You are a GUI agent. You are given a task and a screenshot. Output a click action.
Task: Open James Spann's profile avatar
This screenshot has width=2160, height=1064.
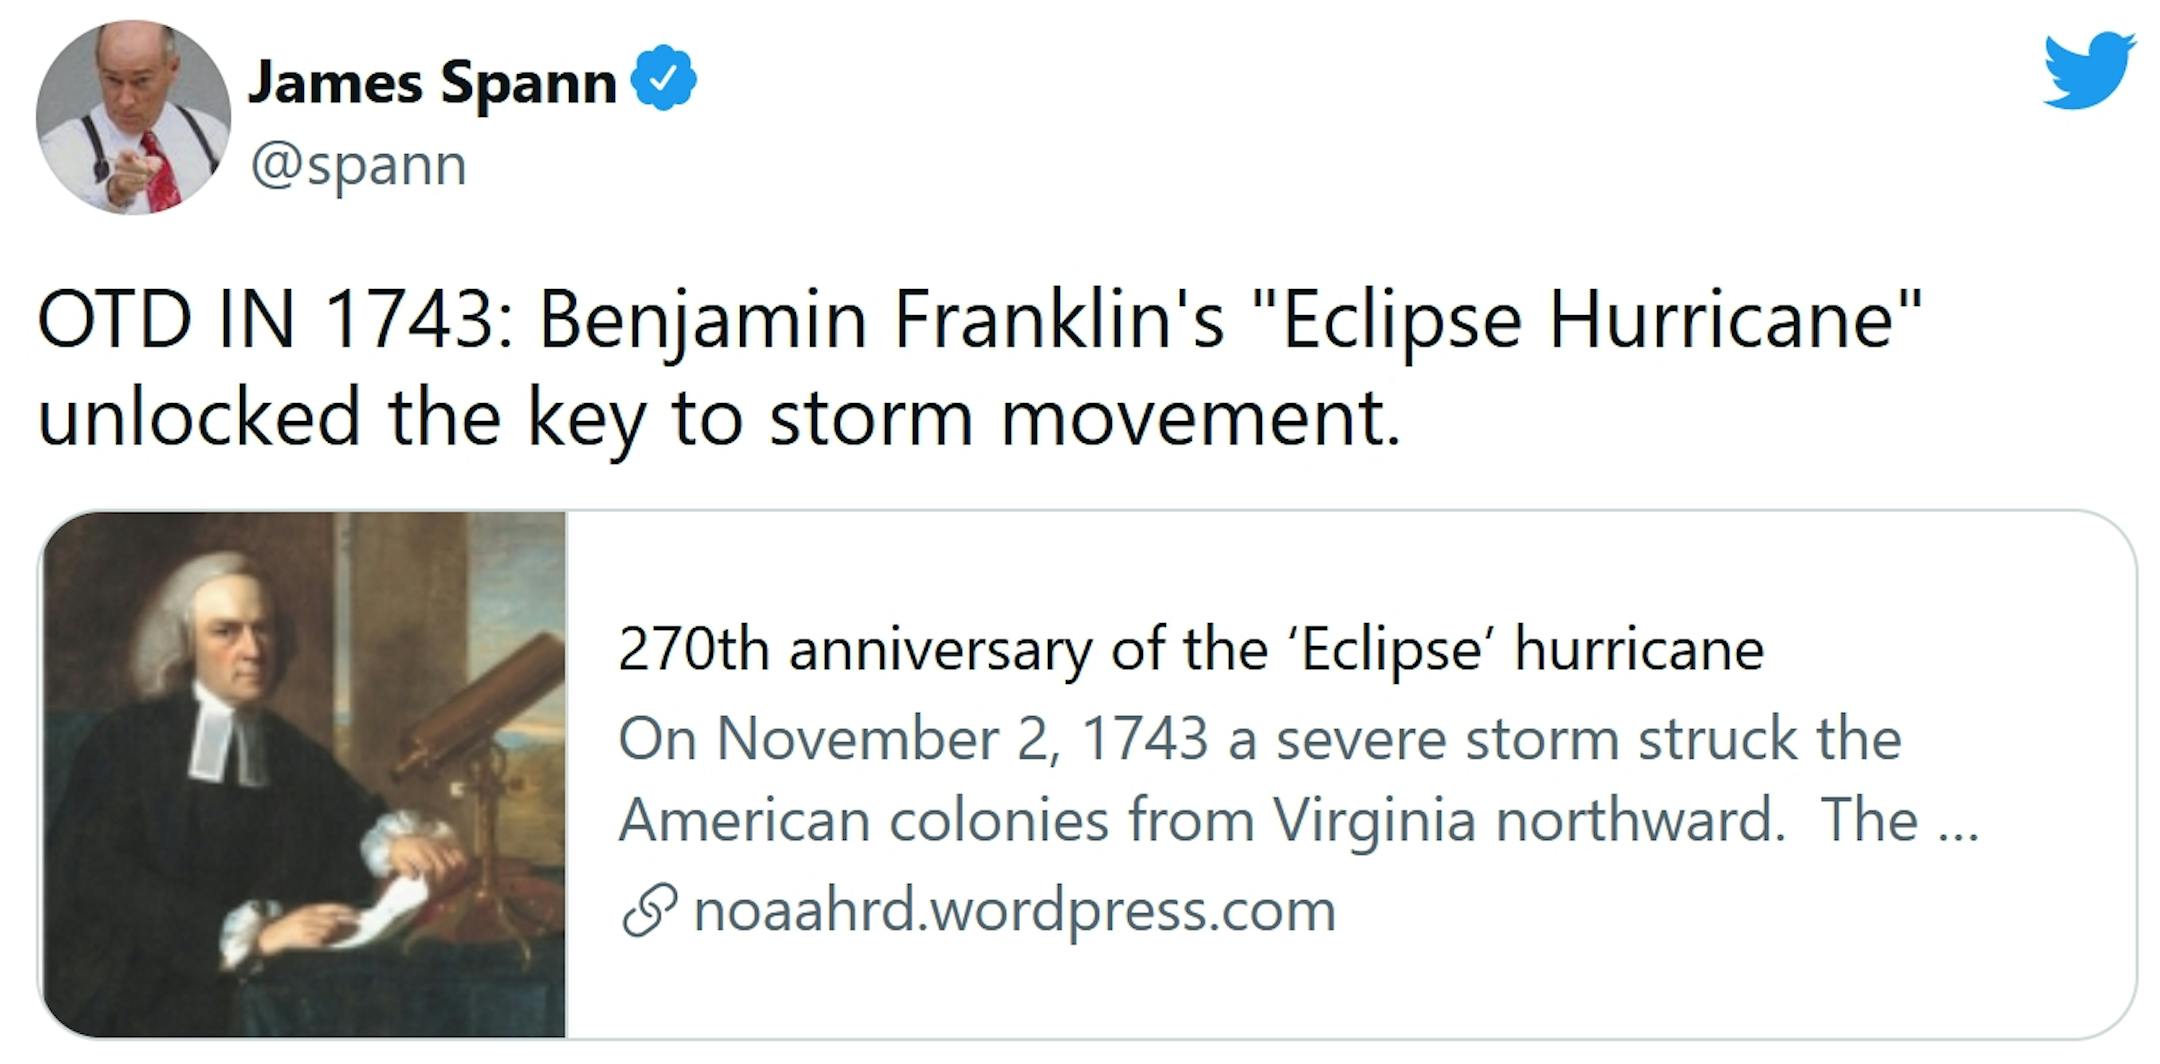pyautogui.click(x=133, y=117)
